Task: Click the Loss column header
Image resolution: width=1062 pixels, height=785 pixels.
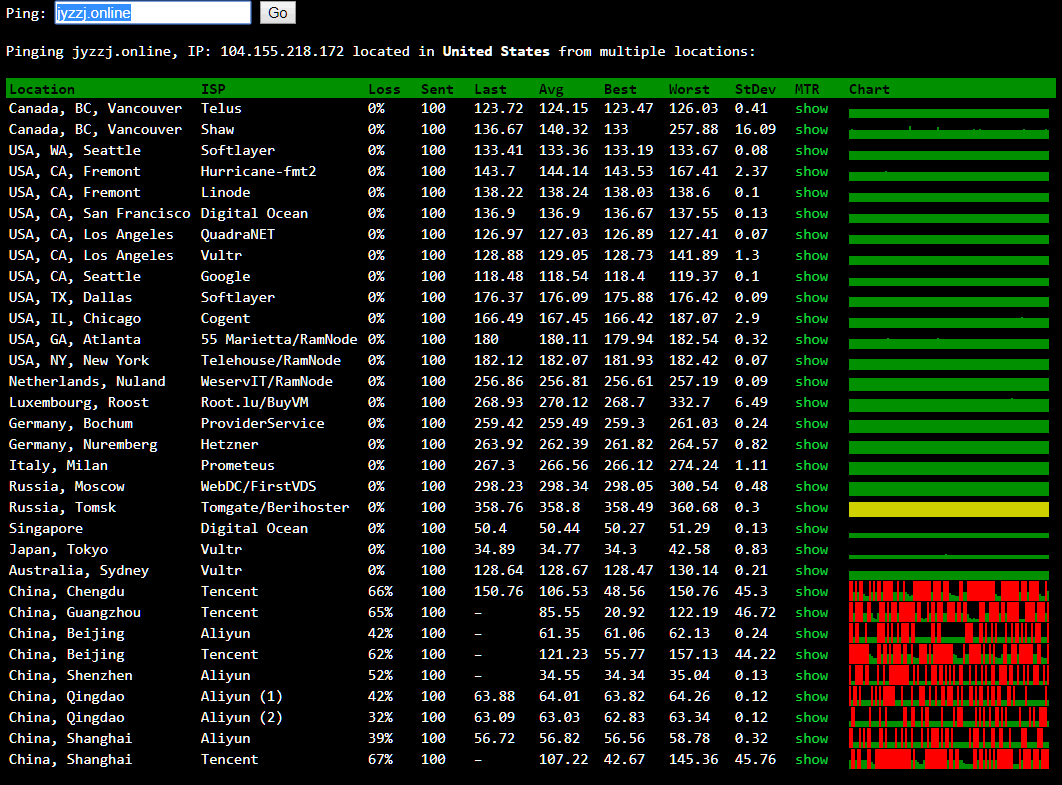Action: coord(384,89)
